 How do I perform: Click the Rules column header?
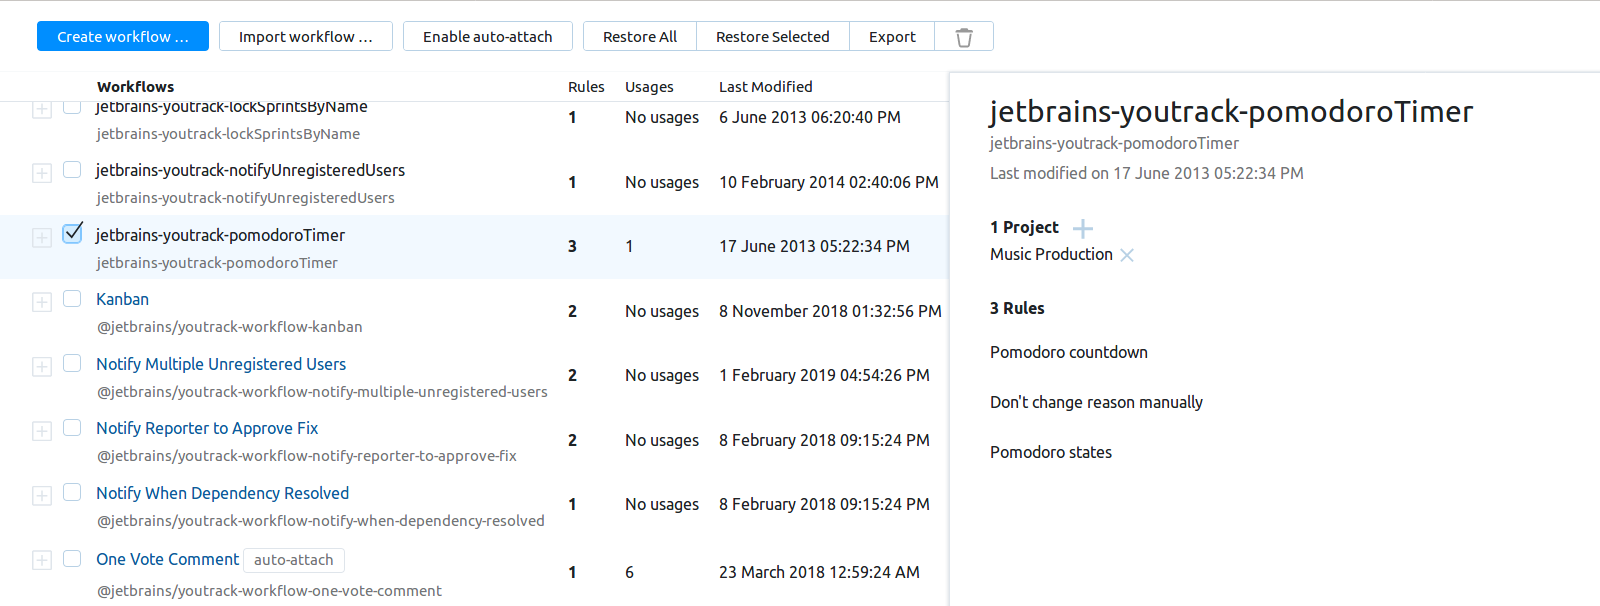click(586, 87)
